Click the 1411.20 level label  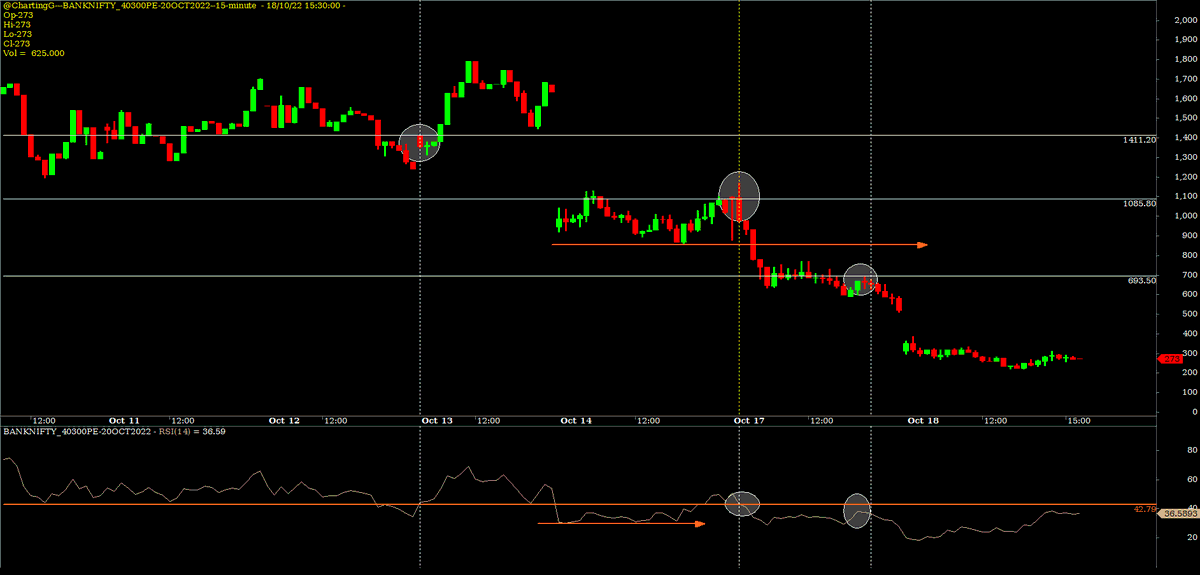[1141, 140]
